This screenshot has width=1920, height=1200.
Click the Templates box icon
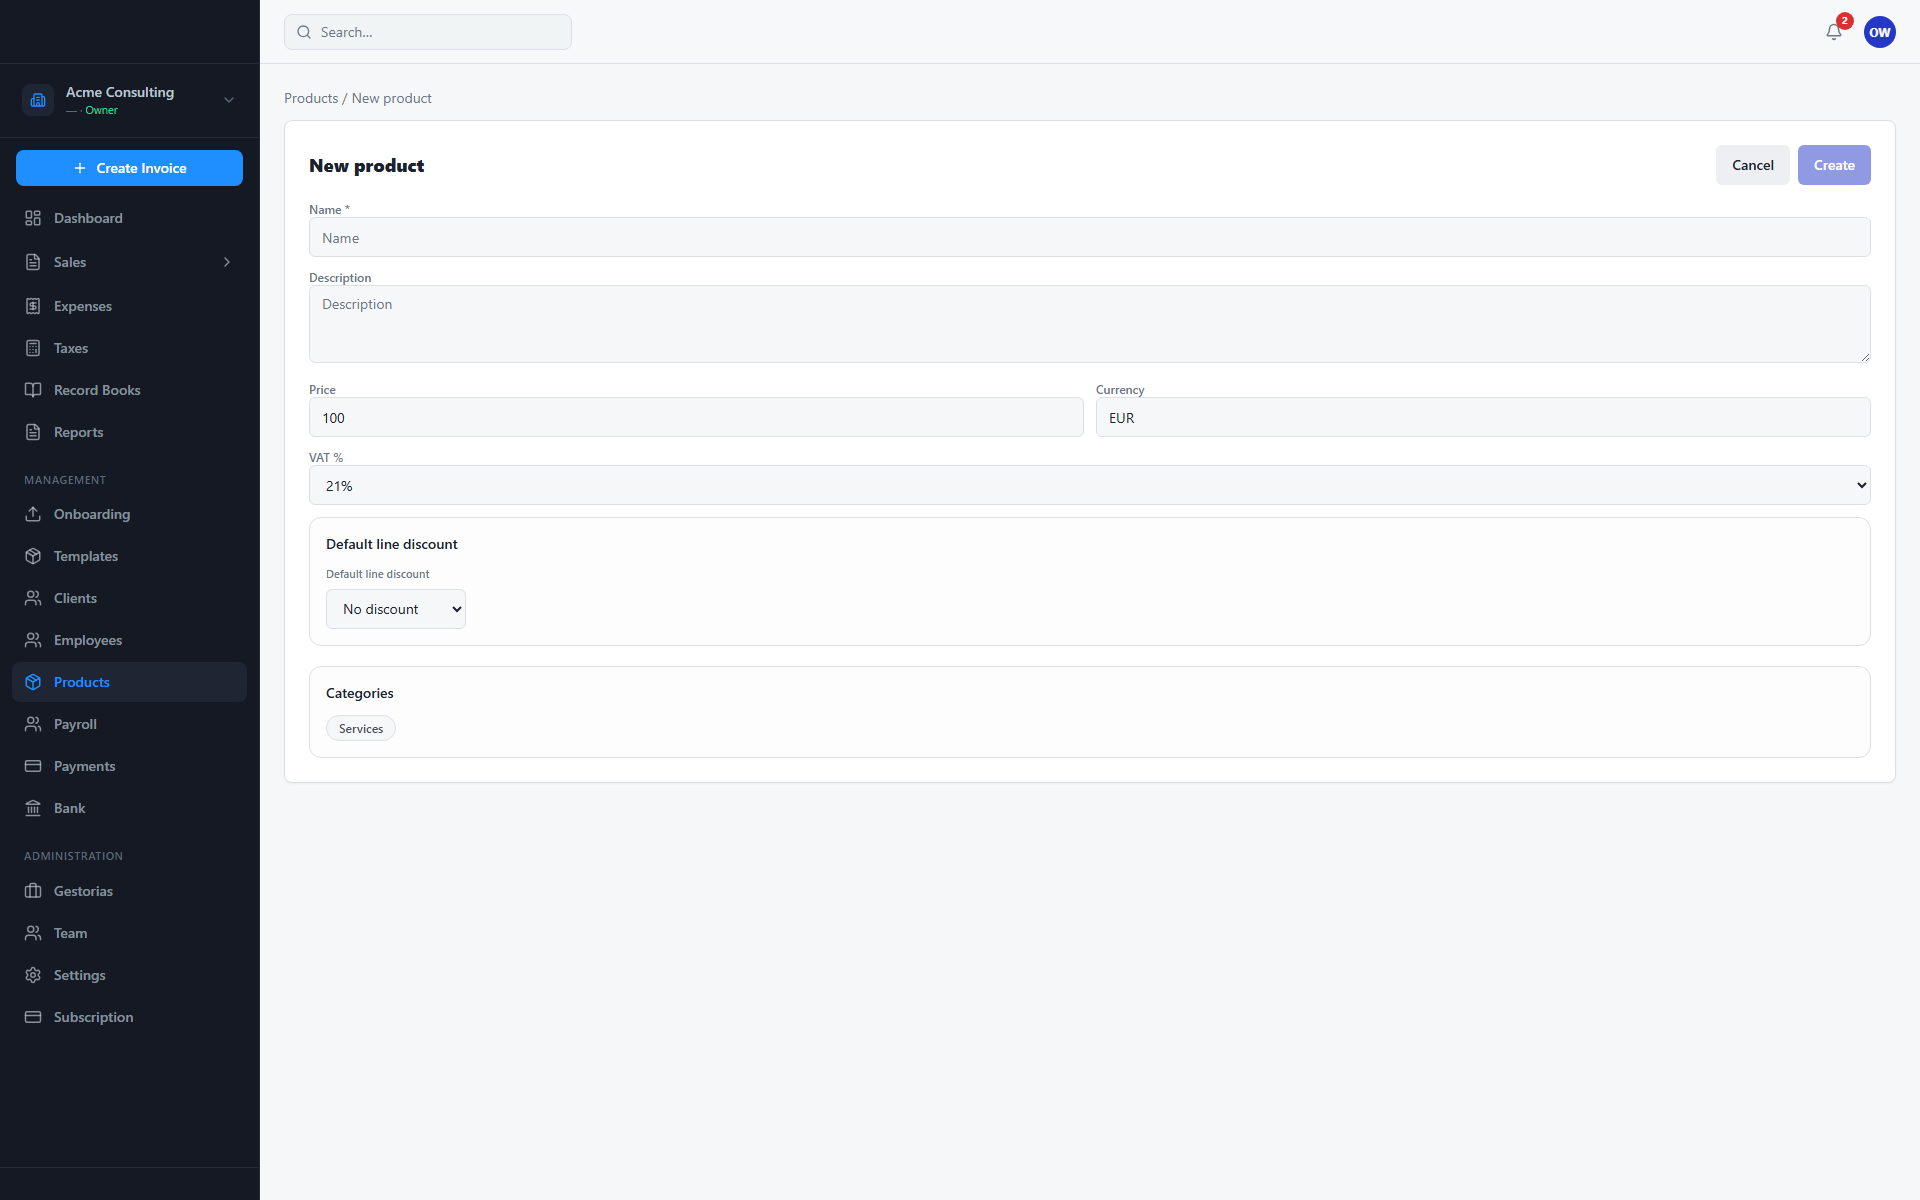33,556
